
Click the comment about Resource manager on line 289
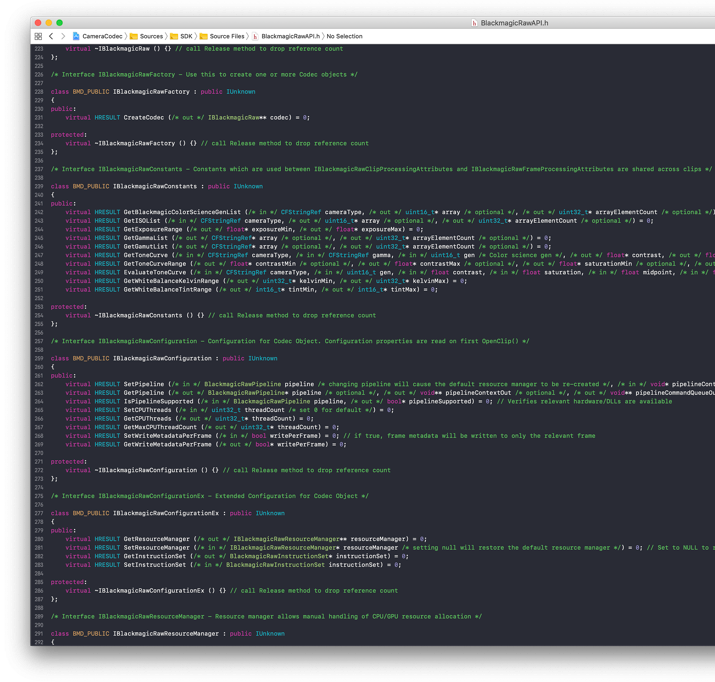click(x=266, y=616)
